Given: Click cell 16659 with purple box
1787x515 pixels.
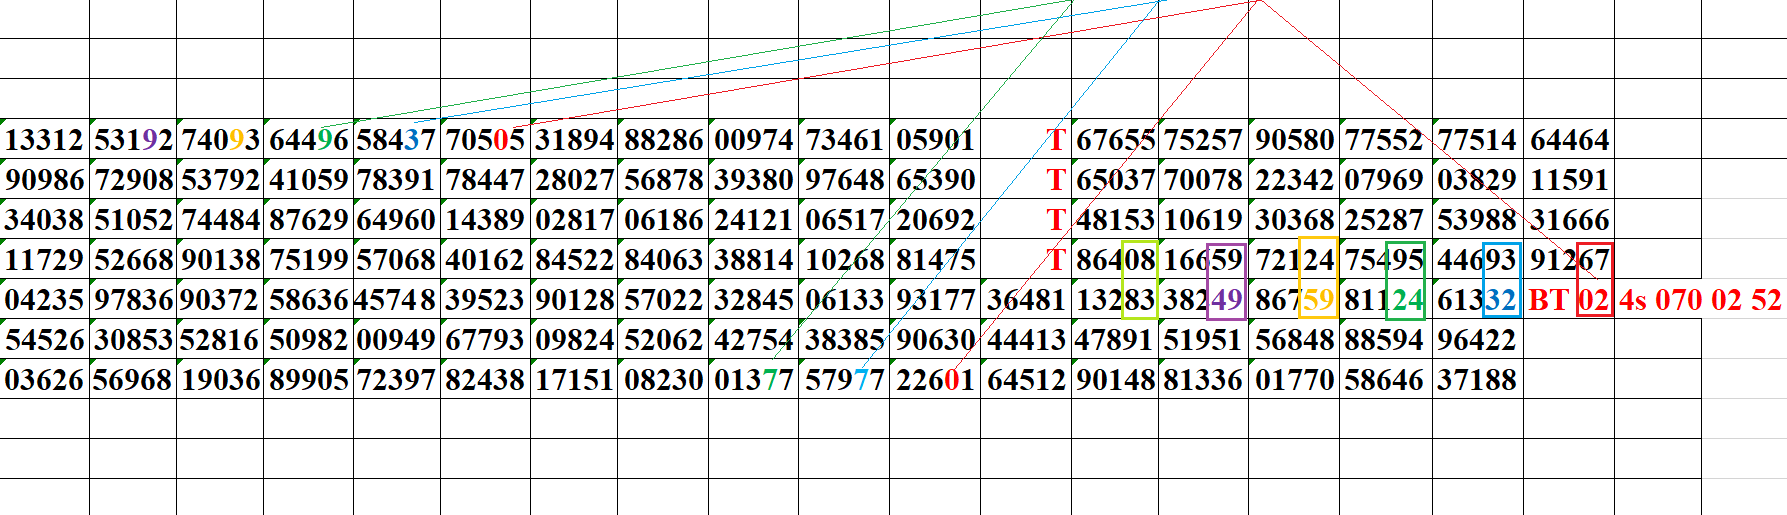Looking at the screenshot, I should tap(1203, 260).
